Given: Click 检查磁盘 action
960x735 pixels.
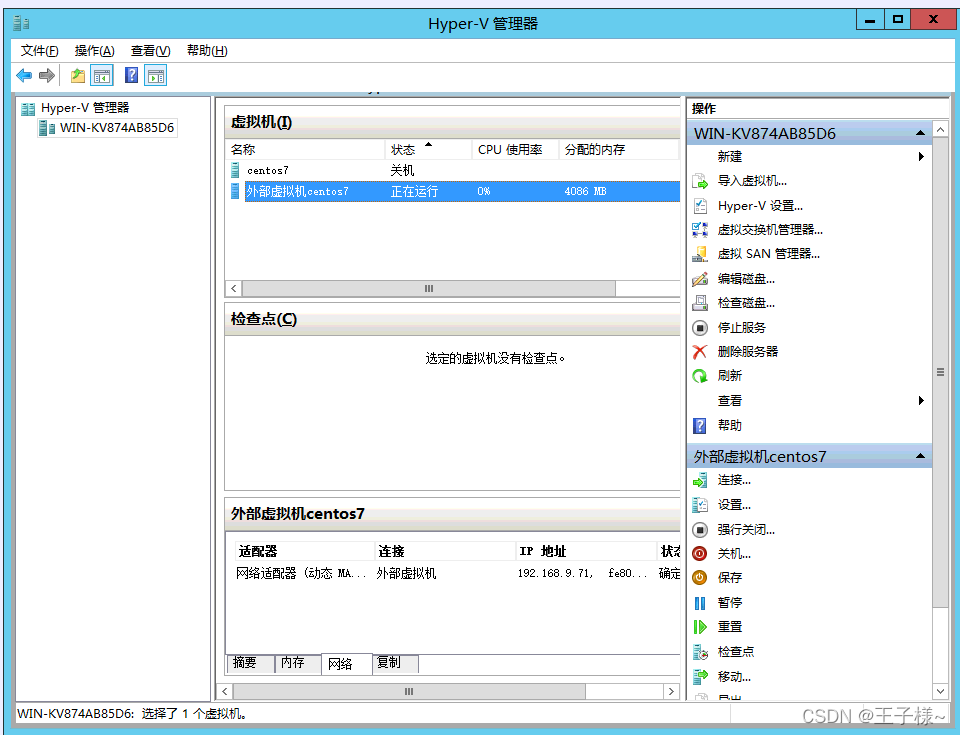Looking at the screenshot, I should [x=746, y=303].
